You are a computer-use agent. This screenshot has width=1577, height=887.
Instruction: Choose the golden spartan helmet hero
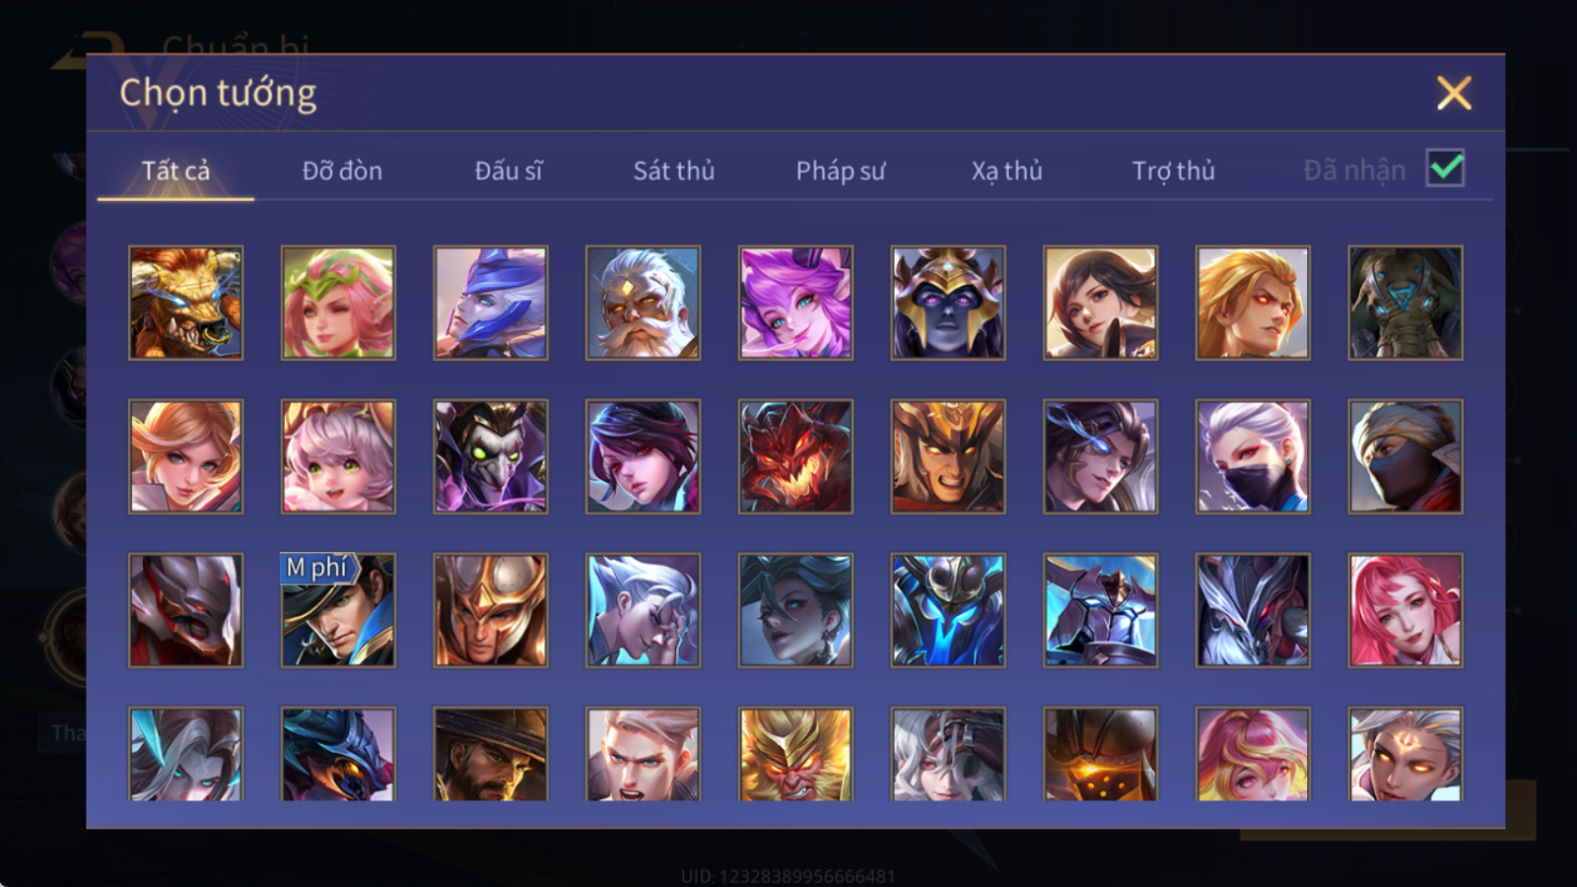[491, 610]
